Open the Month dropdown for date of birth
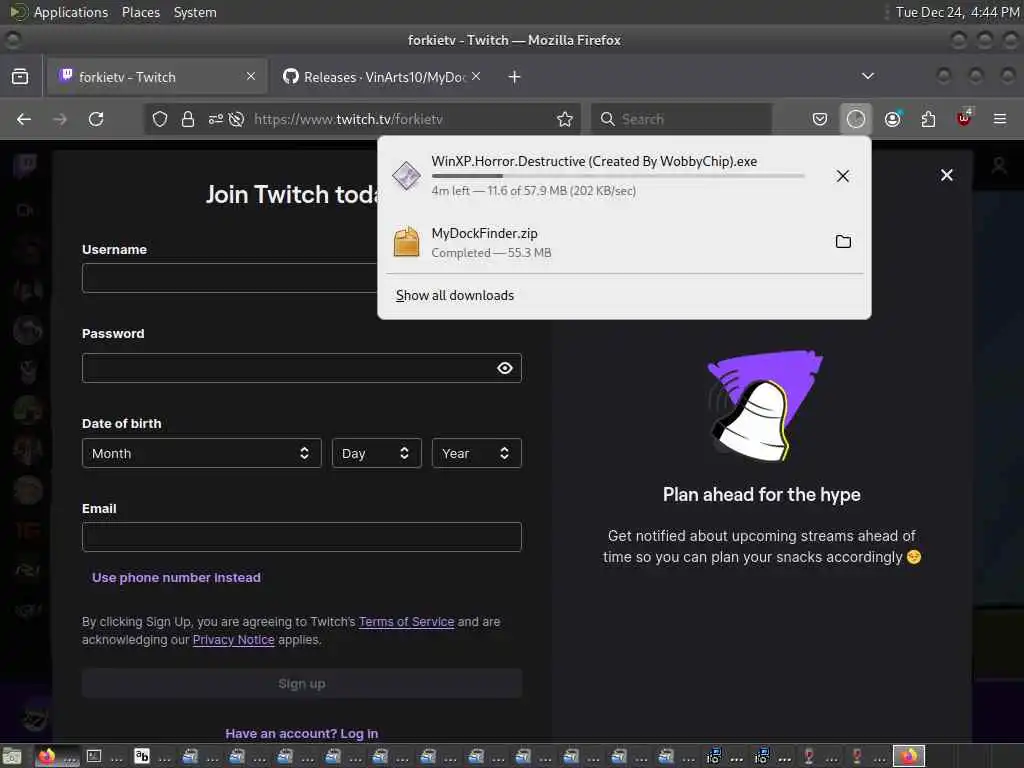 click(202, 453)
